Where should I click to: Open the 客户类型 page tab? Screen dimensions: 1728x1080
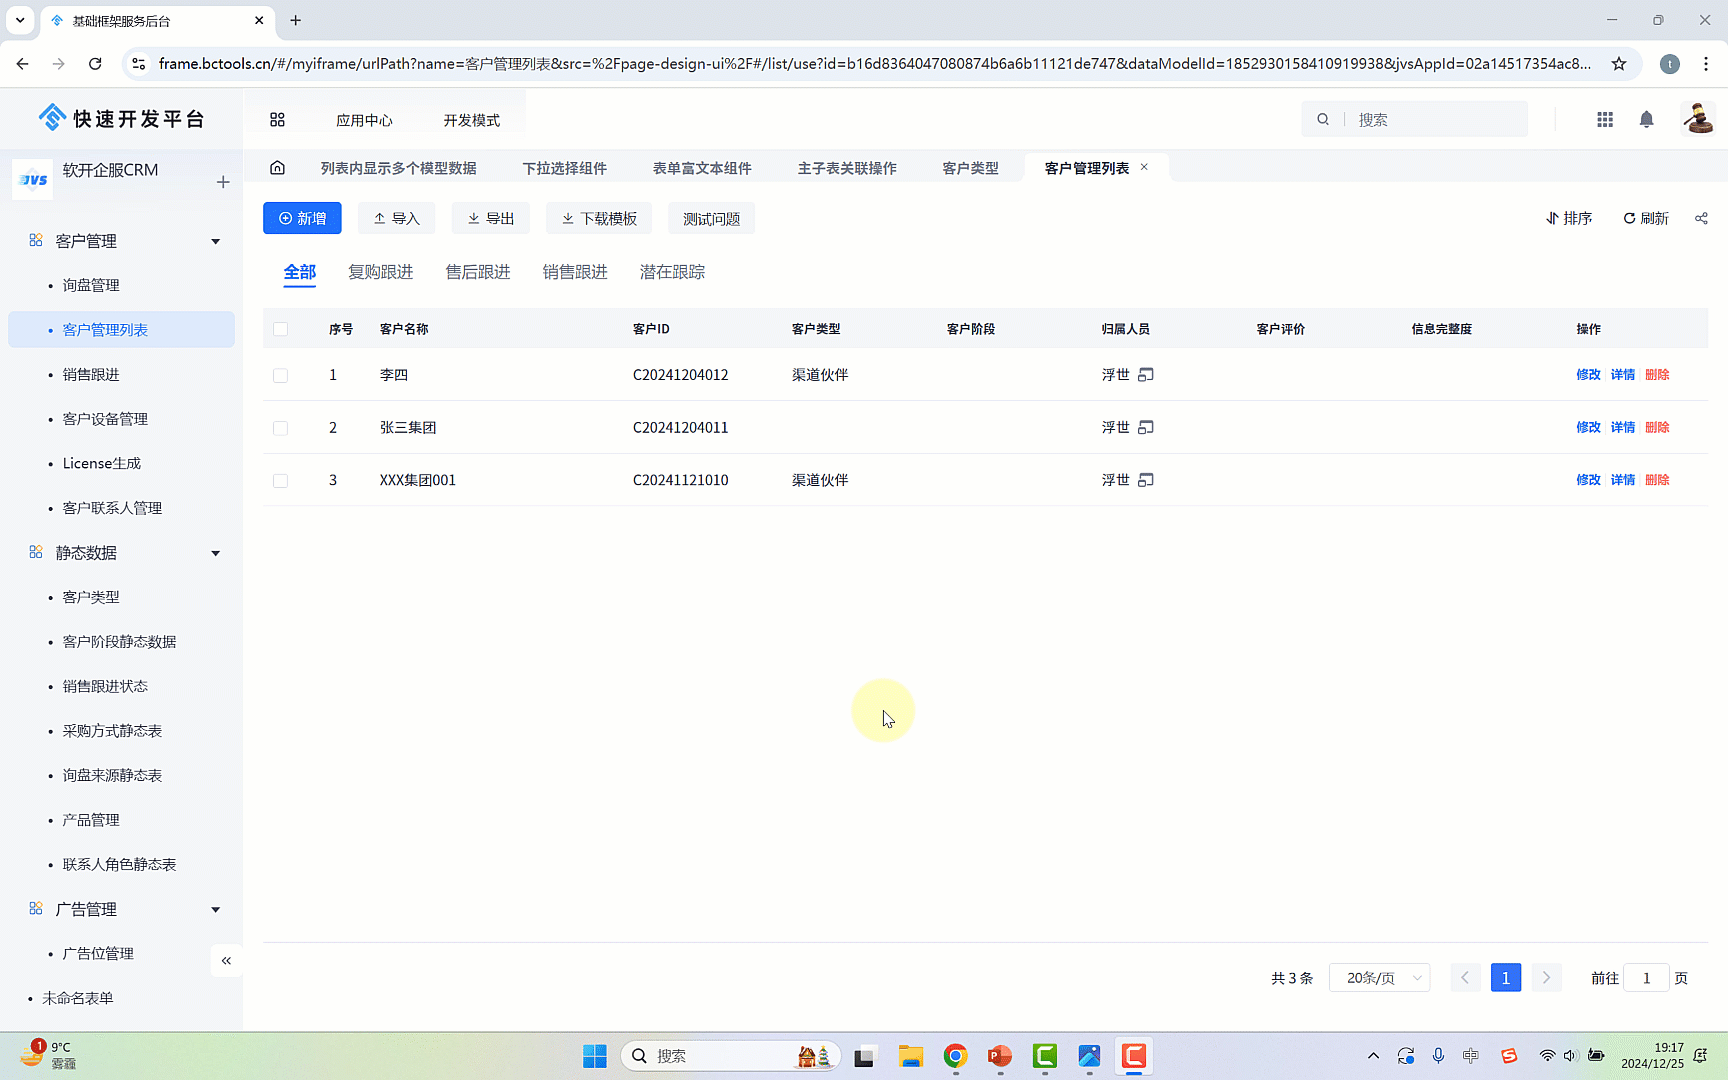click(970, 168)
